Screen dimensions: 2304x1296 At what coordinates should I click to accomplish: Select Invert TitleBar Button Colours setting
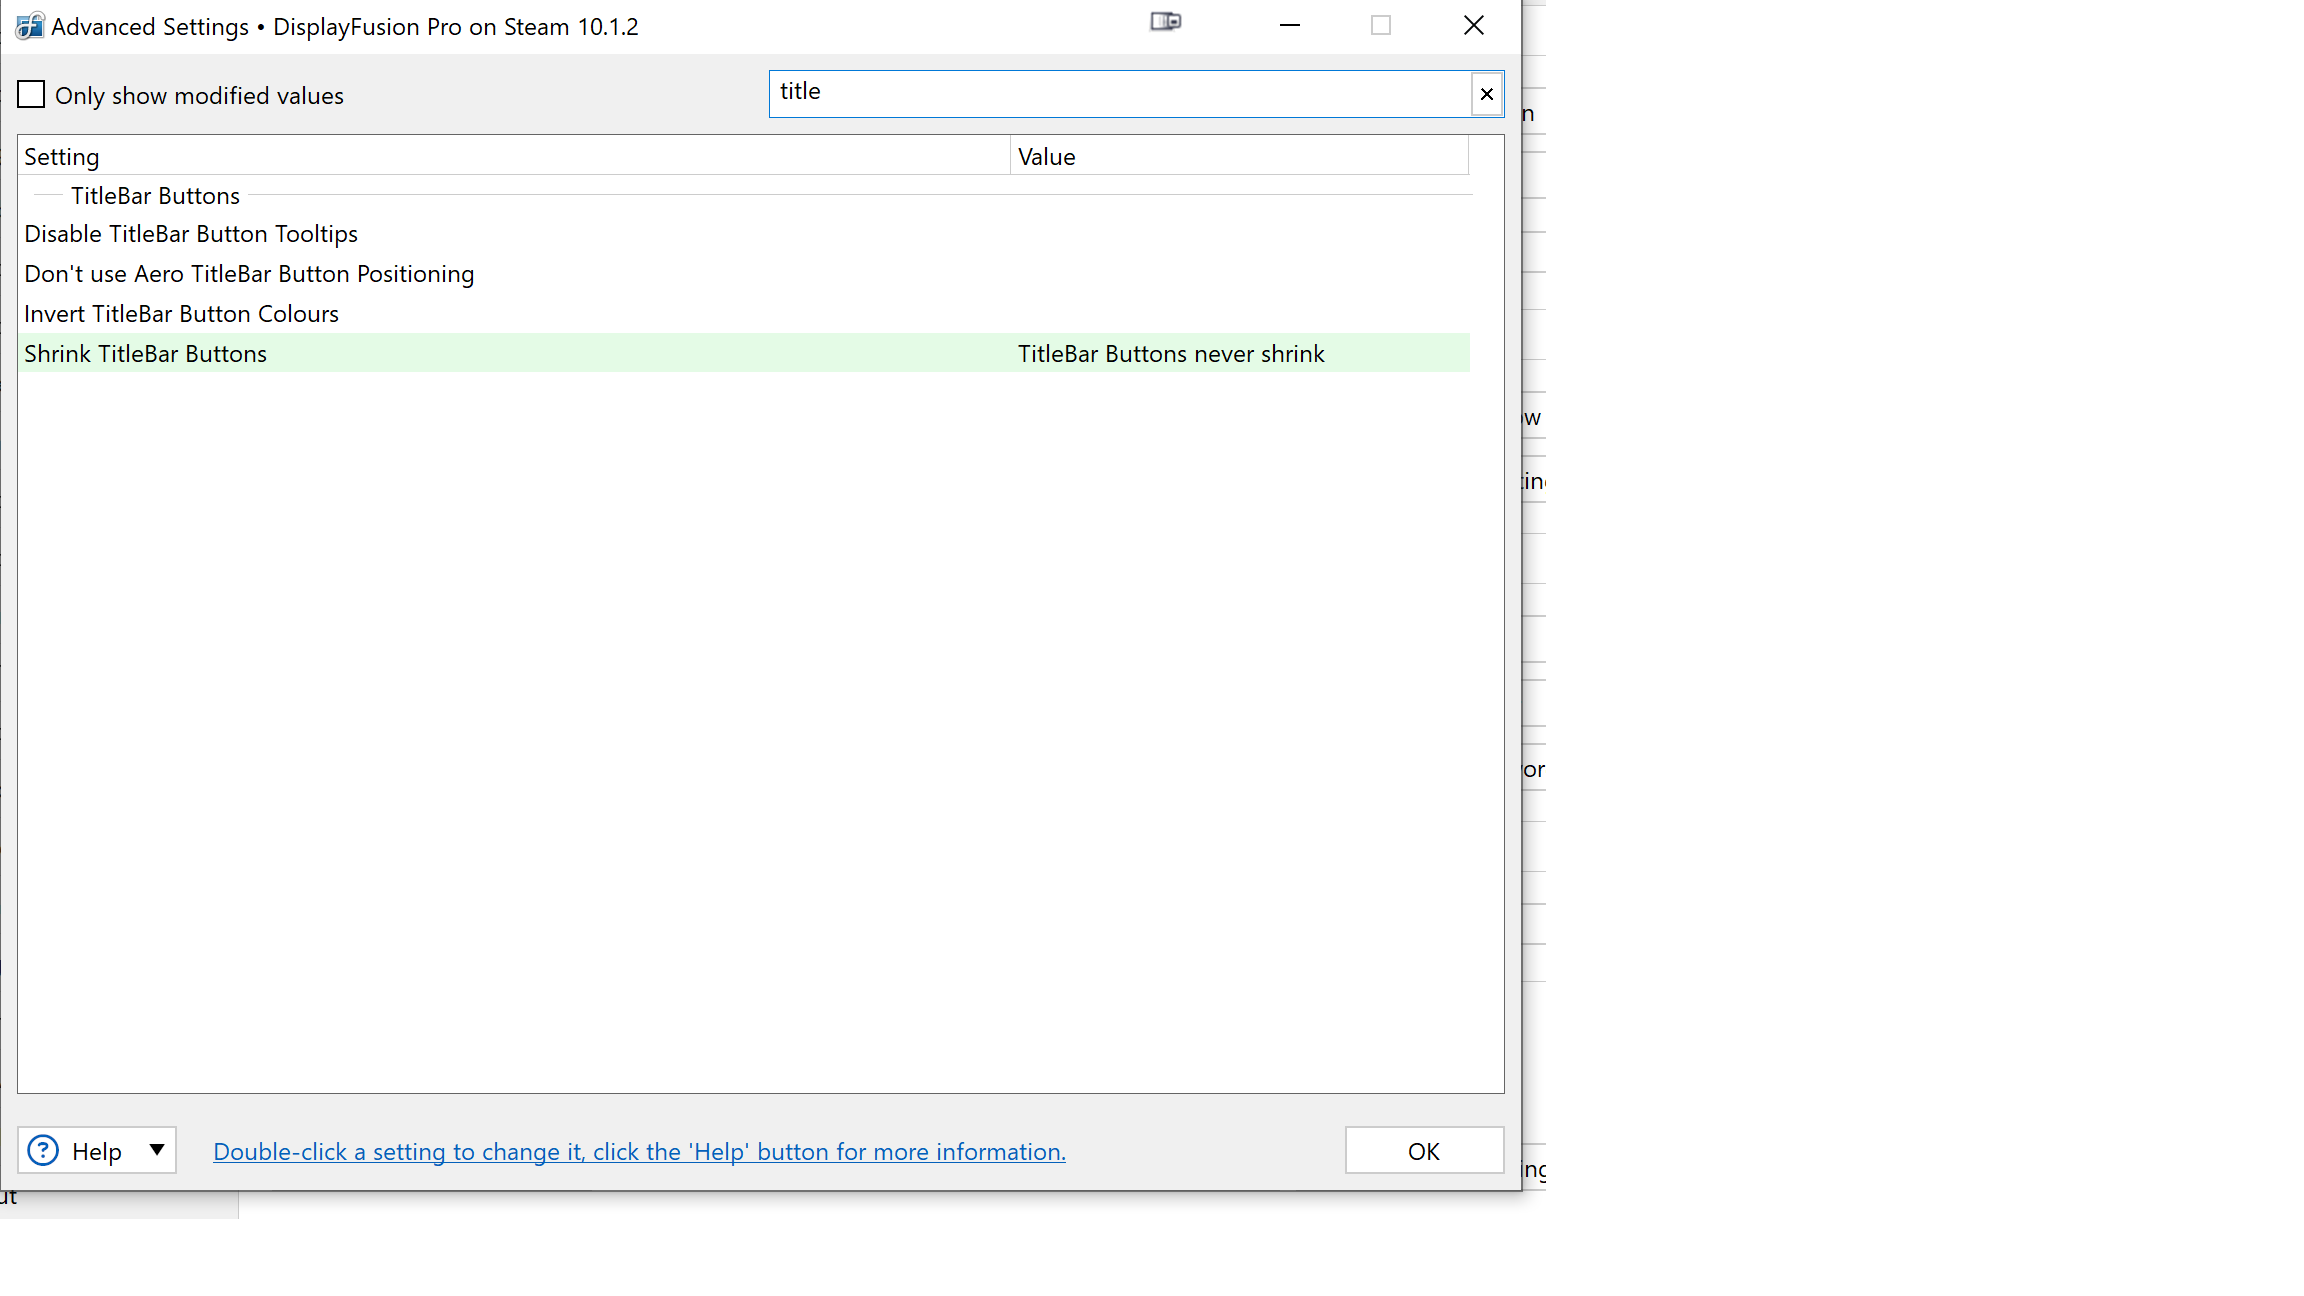[181, 314]
